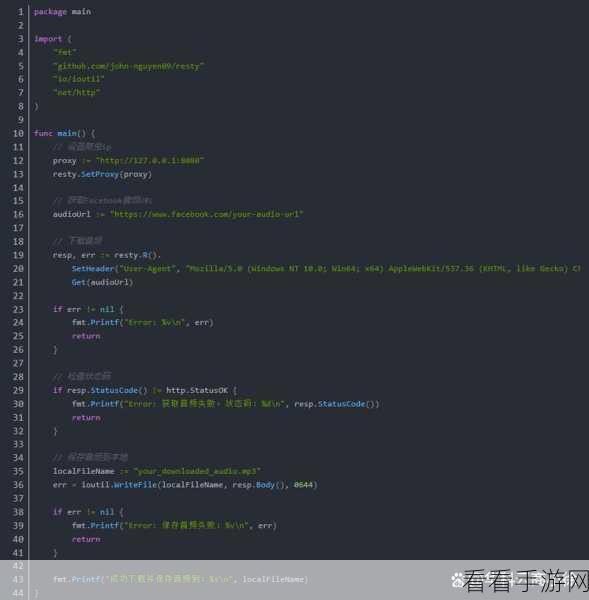Click "if err != nil" on line 23

(x=83, y=309)
